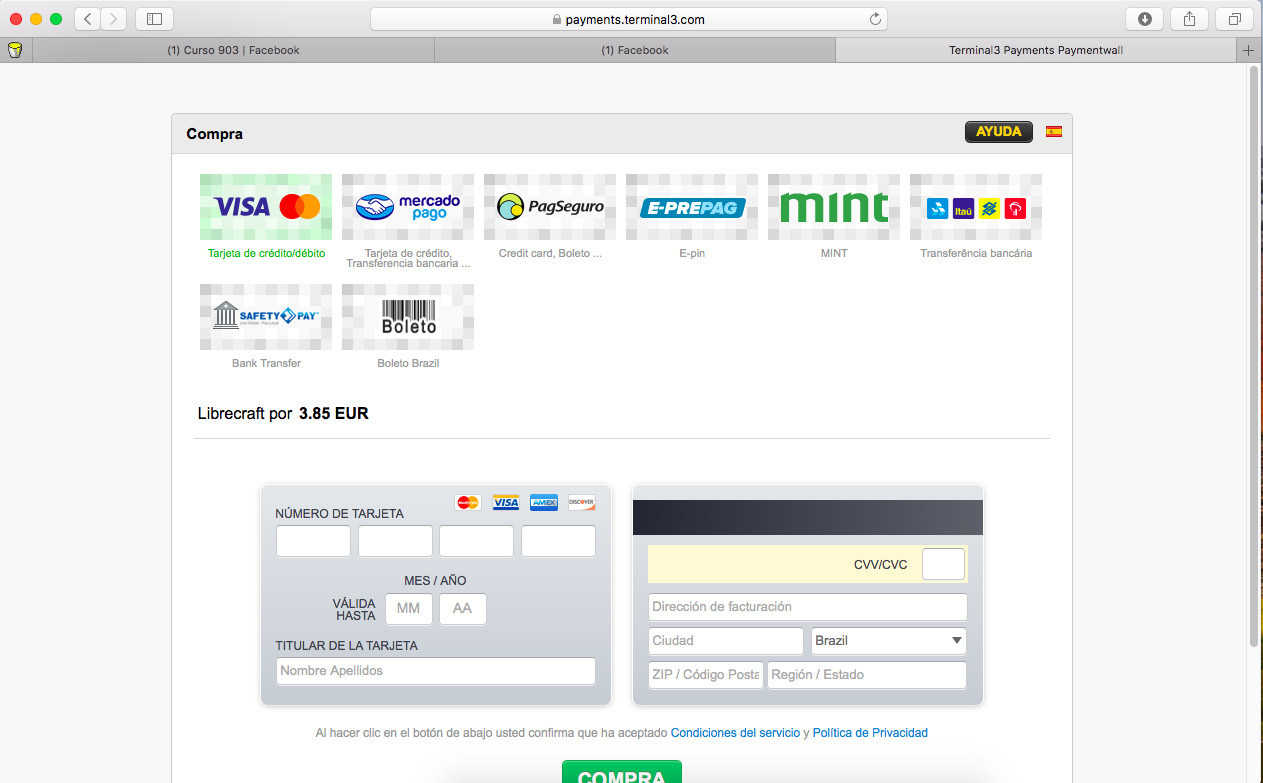Image resolution: width=1263 pixels, height=783 pixels.
Task: Select SafetyPay Bank Transfer option
Action: (x=266, y=317)
